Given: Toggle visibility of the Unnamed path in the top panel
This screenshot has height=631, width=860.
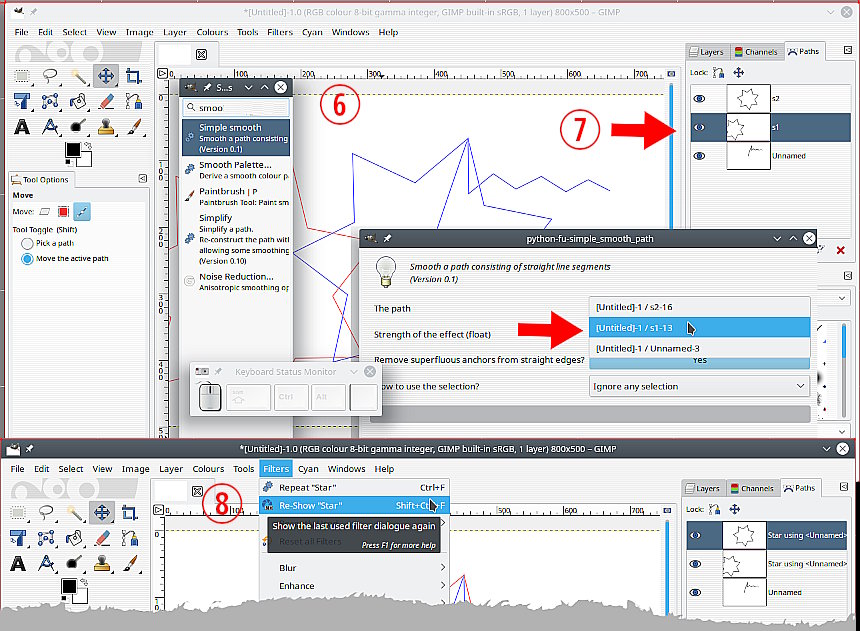Looking at the screenshot, I should point(700,155).
